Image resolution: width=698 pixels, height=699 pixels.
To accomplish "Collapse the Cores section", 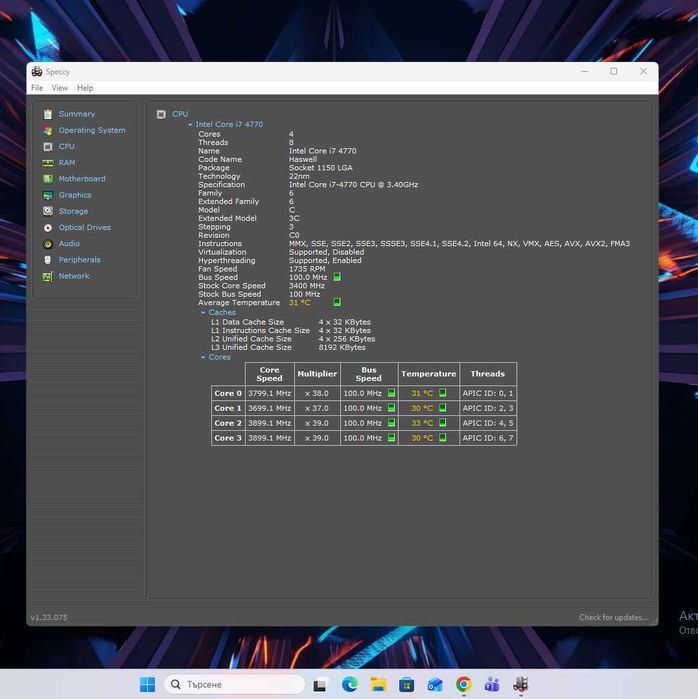I will pyautogui.click(x=203, y=358).
